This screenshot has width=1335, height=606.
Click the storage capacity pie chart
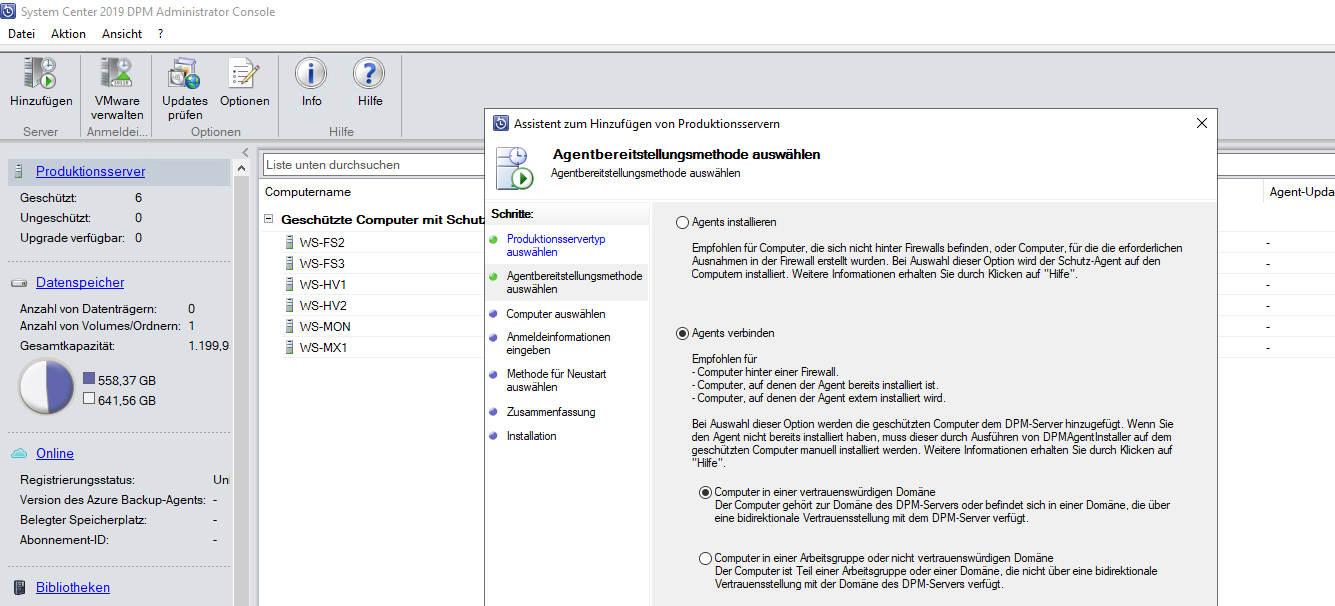(46, 388)
